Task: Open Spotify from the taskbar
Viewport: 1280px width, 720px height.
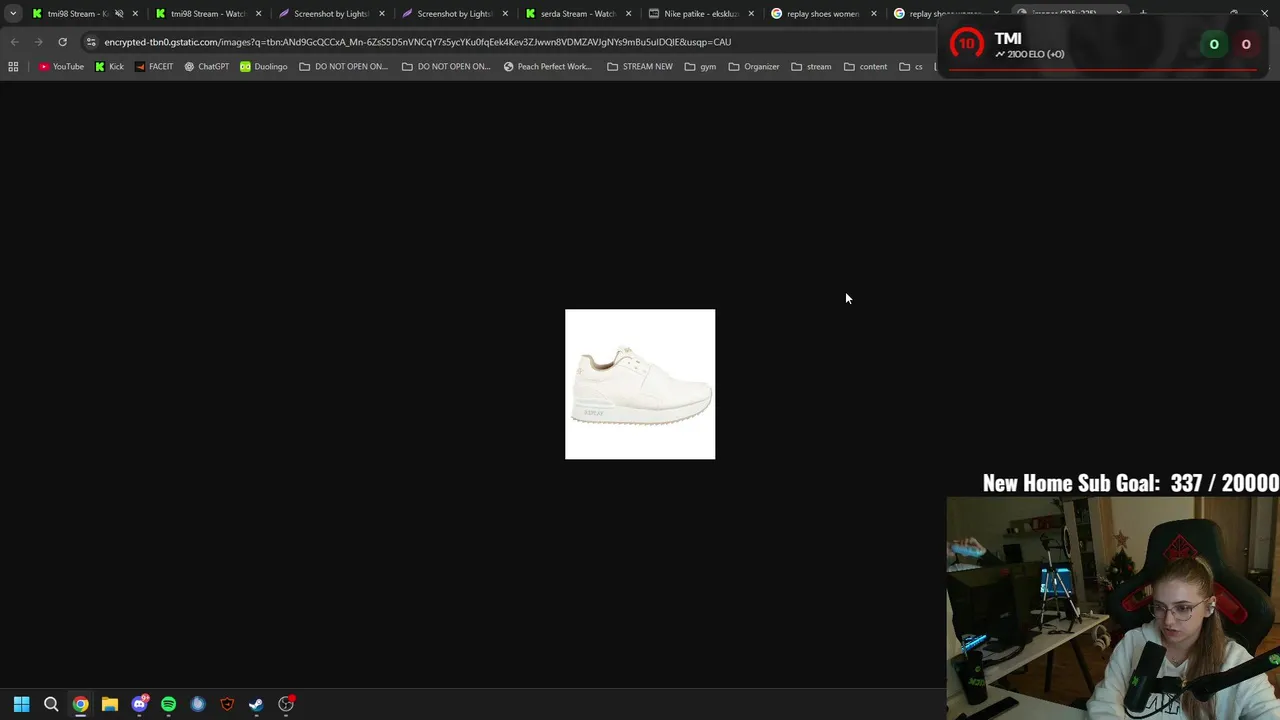Action: pyautogui.click(x=168, y=704)
